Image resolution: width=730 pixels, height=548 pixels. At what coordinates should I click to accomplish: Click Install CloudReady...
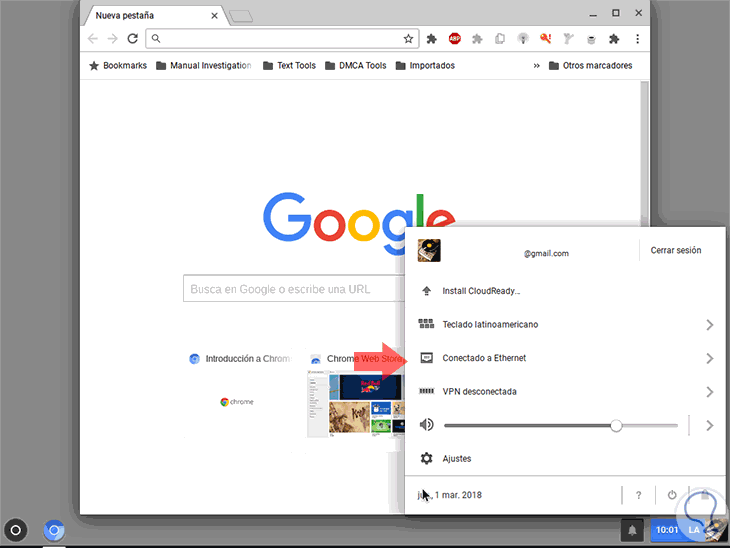click(x=565, y=291)
